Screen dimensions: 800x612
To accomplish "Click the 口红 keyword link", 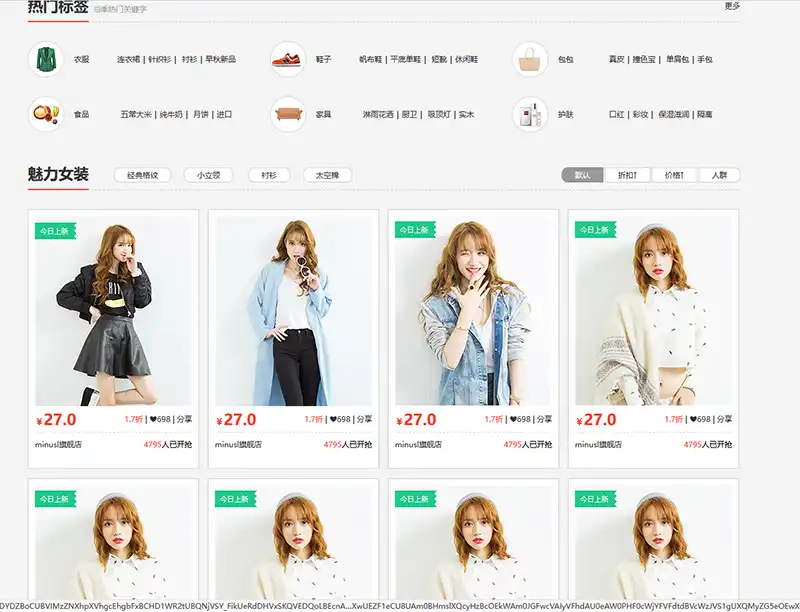I will [616, 114].
